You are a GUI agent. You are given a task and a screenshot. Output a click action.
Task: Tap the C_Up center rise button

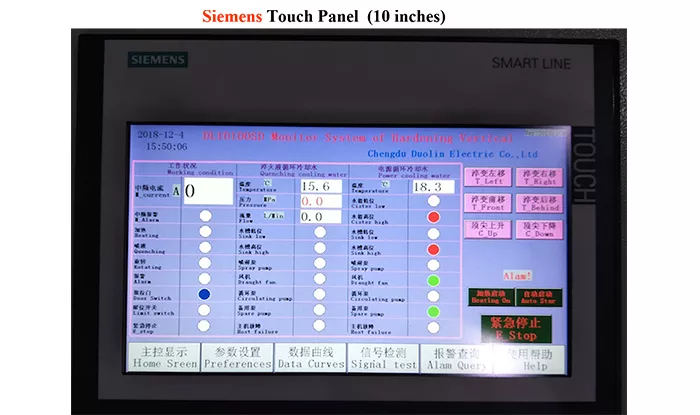(488, 229)
